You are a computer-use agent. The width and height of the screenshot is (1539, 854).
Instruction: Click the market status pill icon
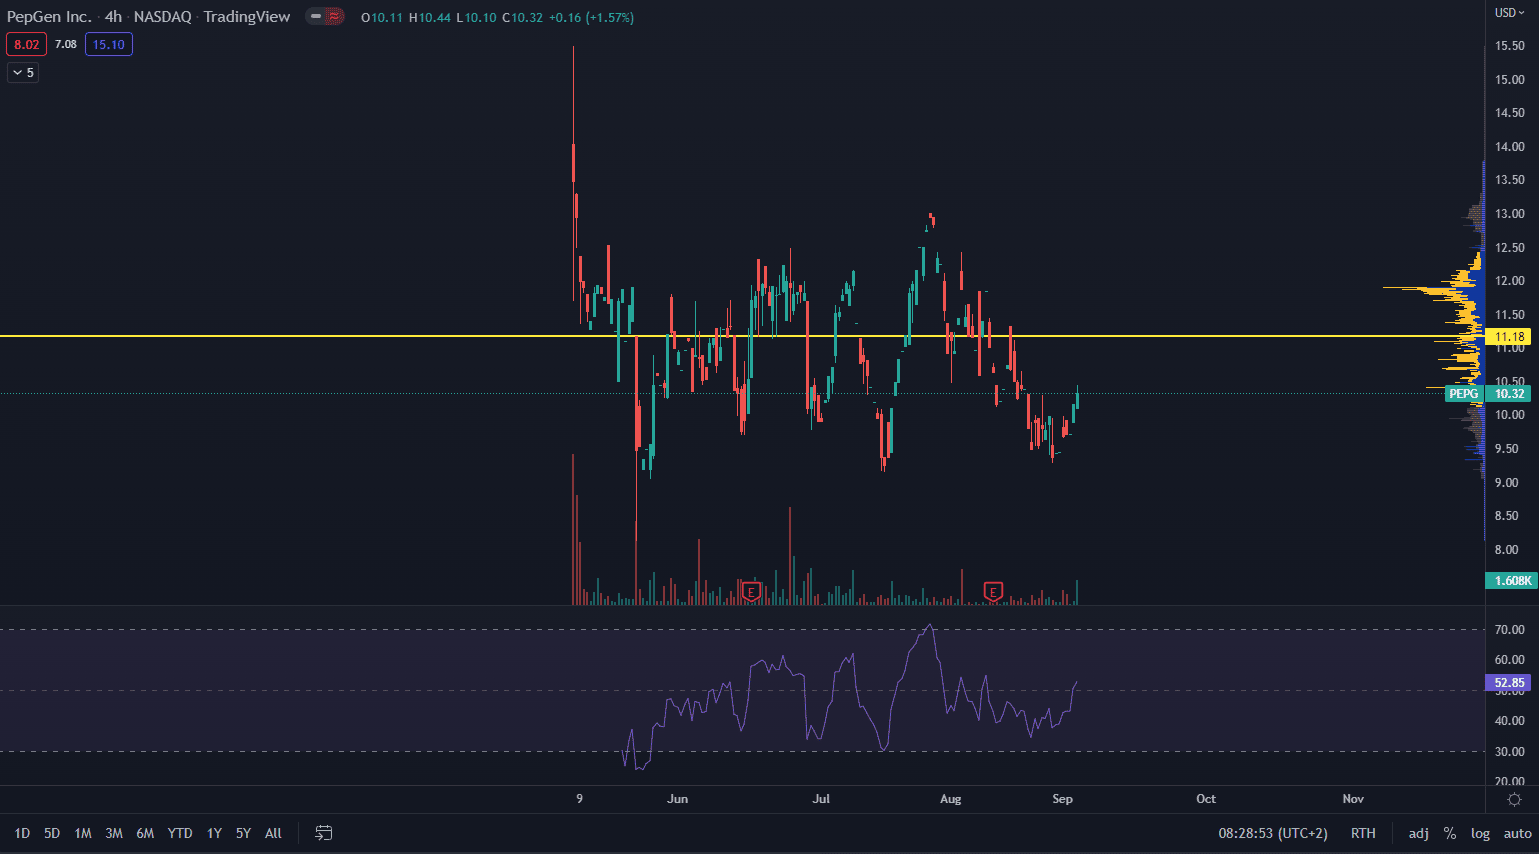coord(325,17)
